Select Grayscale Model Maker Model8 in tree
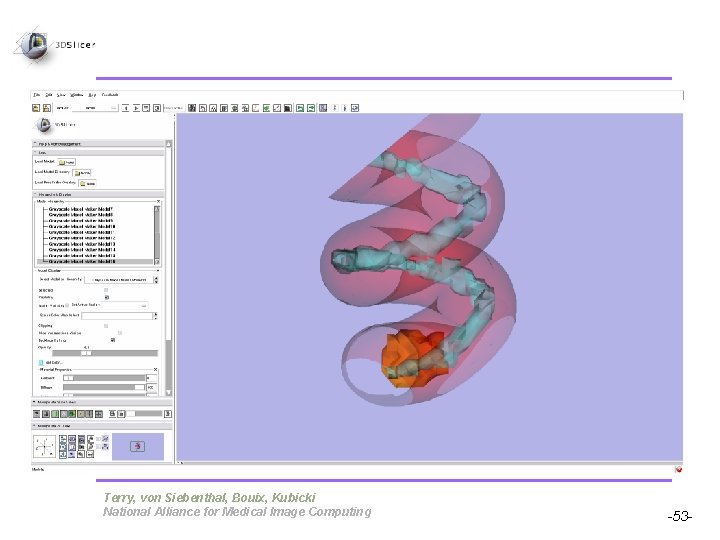This screenshot has width=720, height=540. click(81, 214)
